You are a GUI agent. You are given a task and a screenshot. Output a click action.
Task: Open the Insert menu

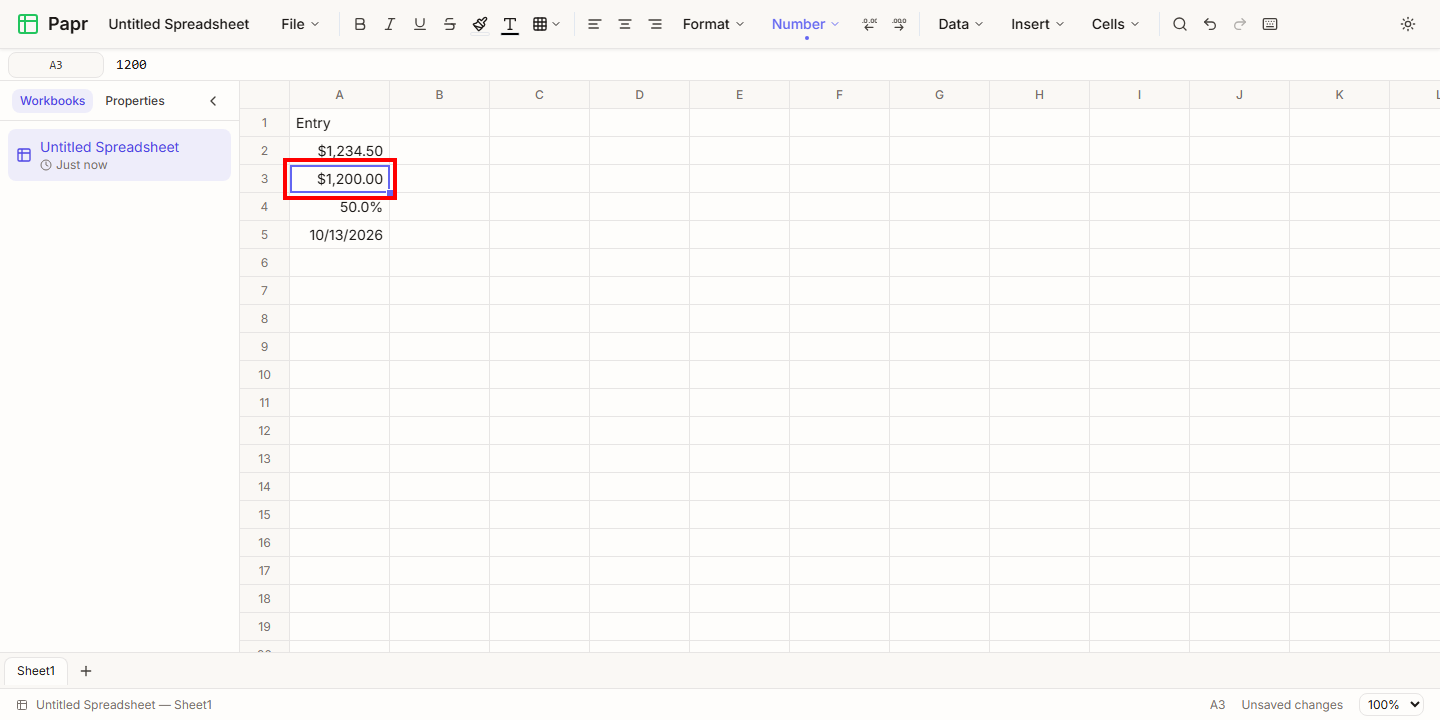pyautogui.click(x=1037, y=24)
